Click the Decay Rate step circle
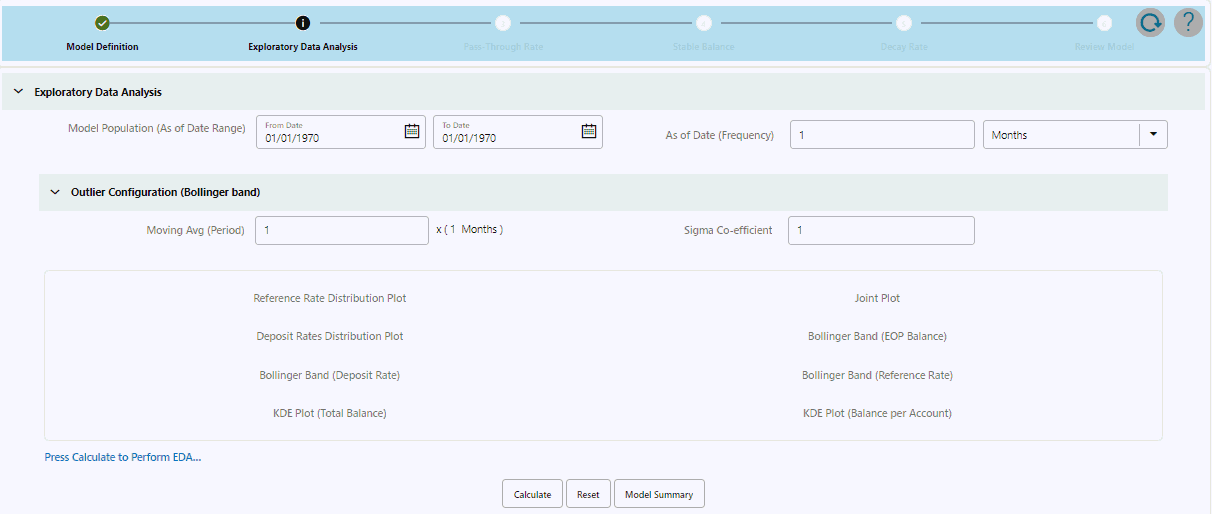The width and height of the screenshot is (1212, 514). coord(904,23)
